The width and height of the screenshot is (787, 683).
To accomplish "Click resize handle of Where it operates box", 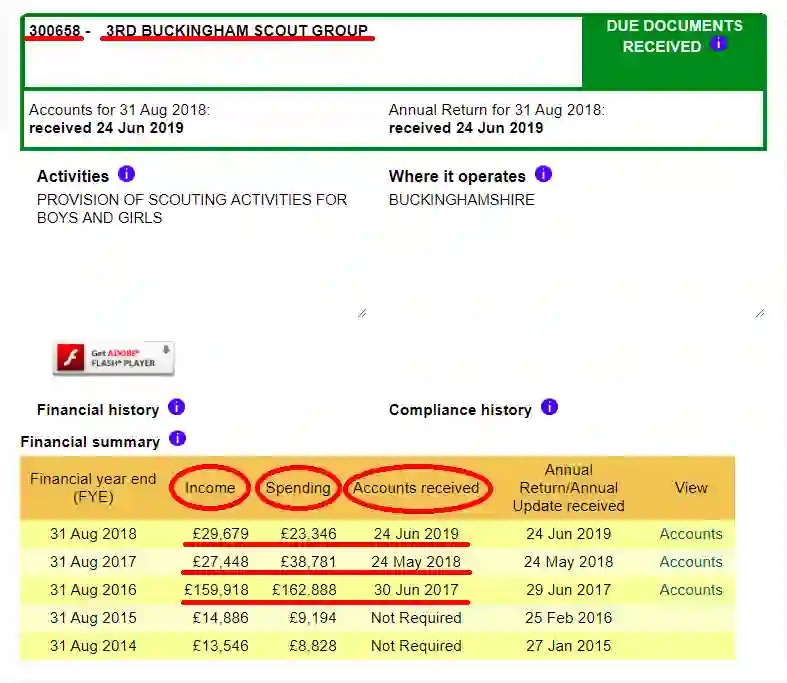I will tap(759, 312).
